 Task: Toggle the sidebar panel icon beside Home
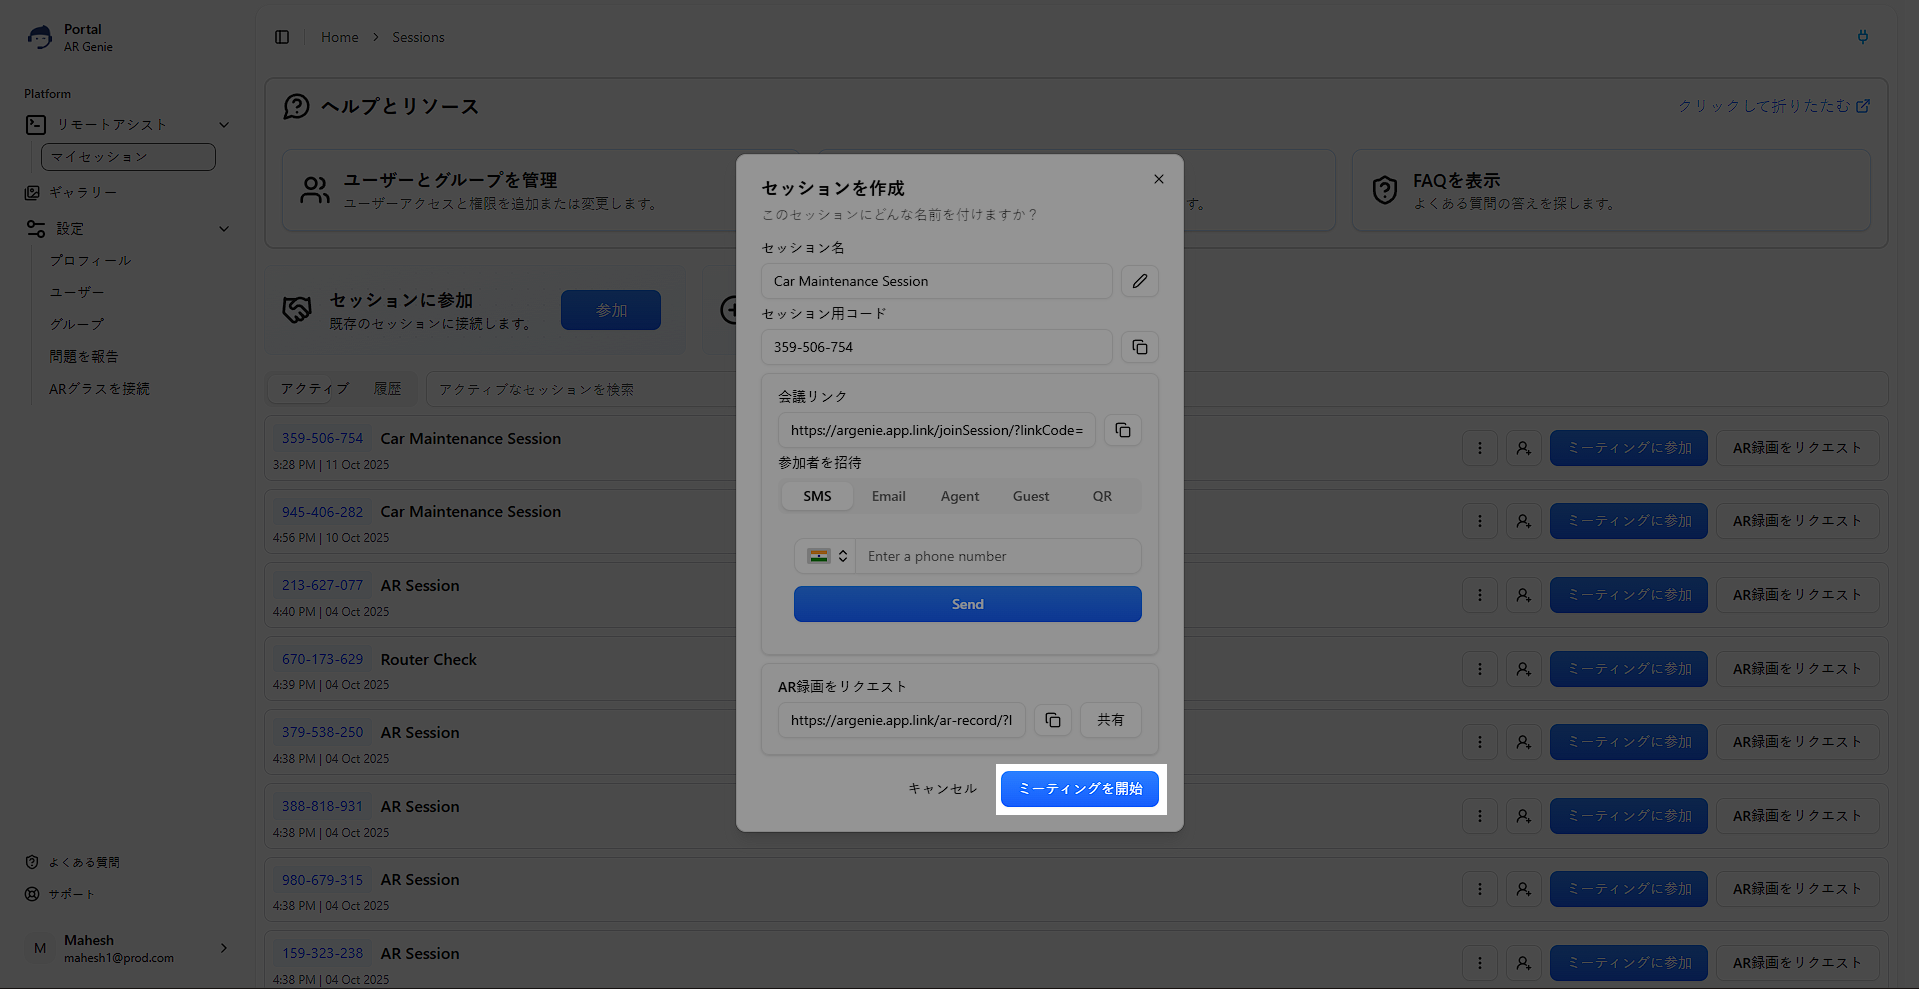click(x=282, y=37)
